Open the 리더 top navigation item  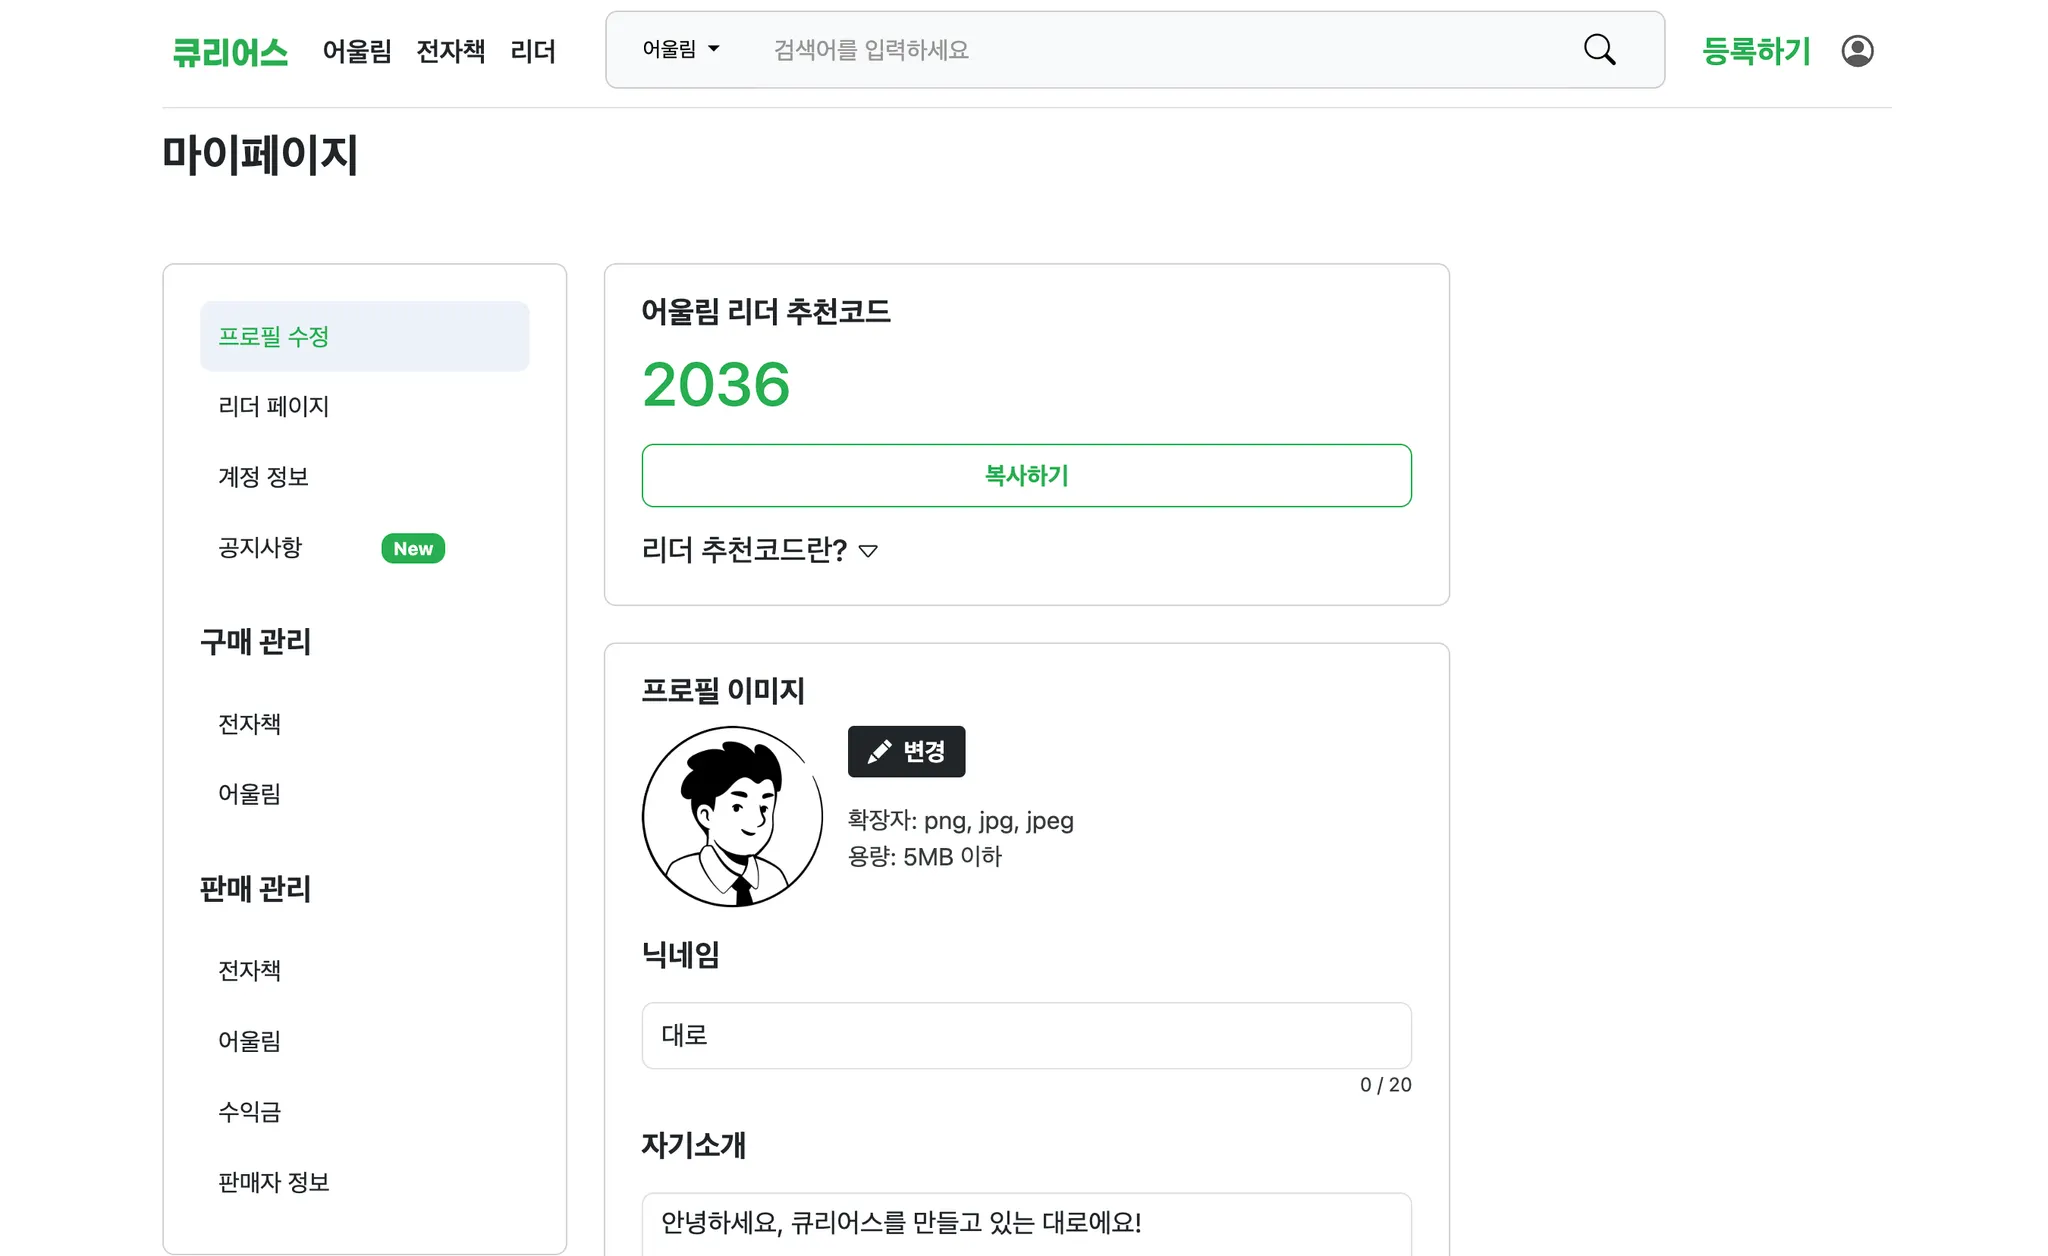tap(532, 51)
